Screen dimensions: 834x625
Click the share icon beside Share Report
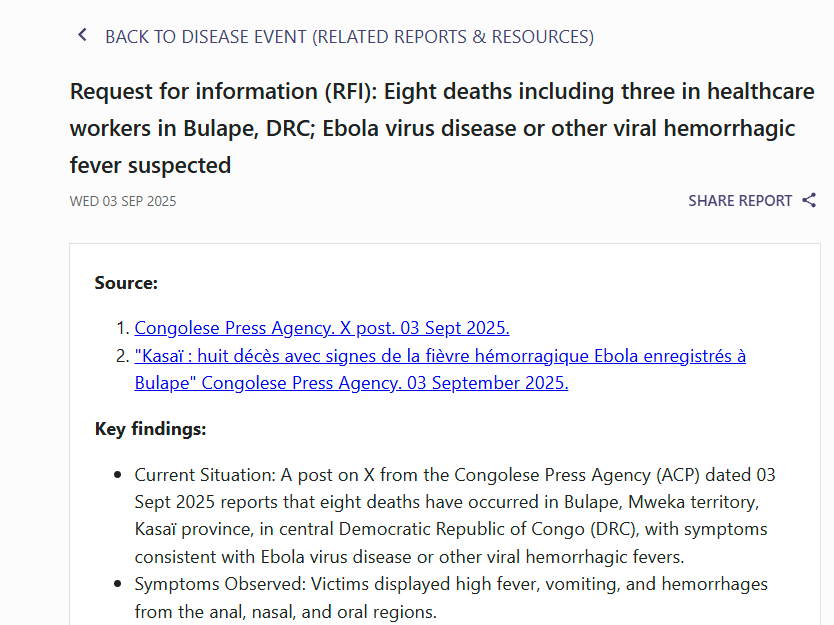point(809,200)
